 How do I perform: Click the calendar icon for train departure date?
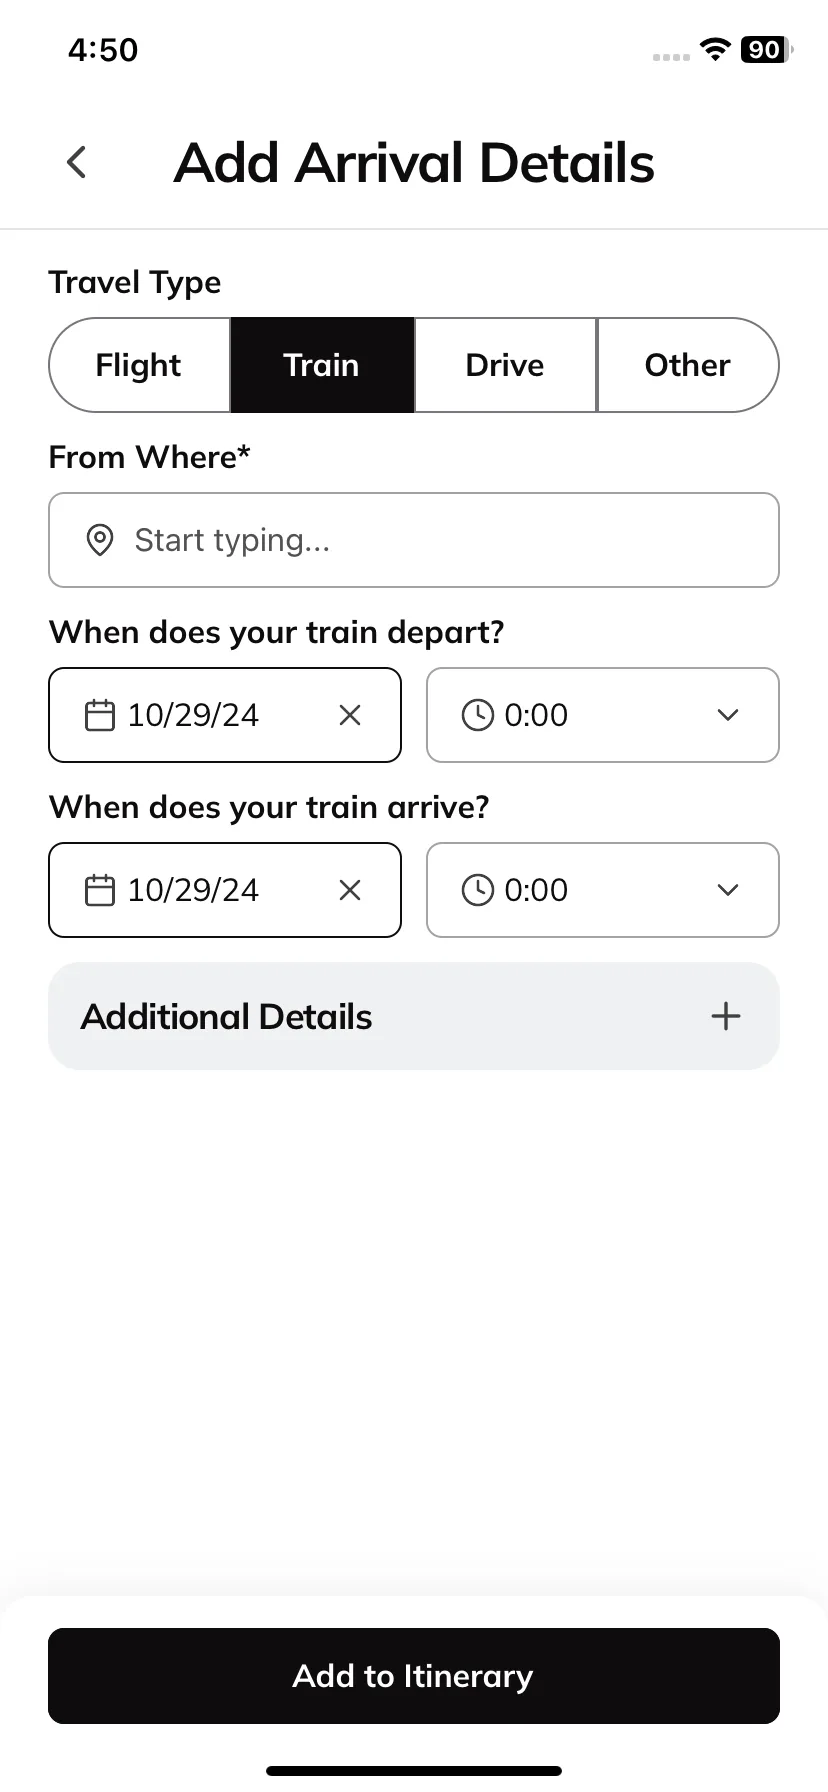pos(100,715)
